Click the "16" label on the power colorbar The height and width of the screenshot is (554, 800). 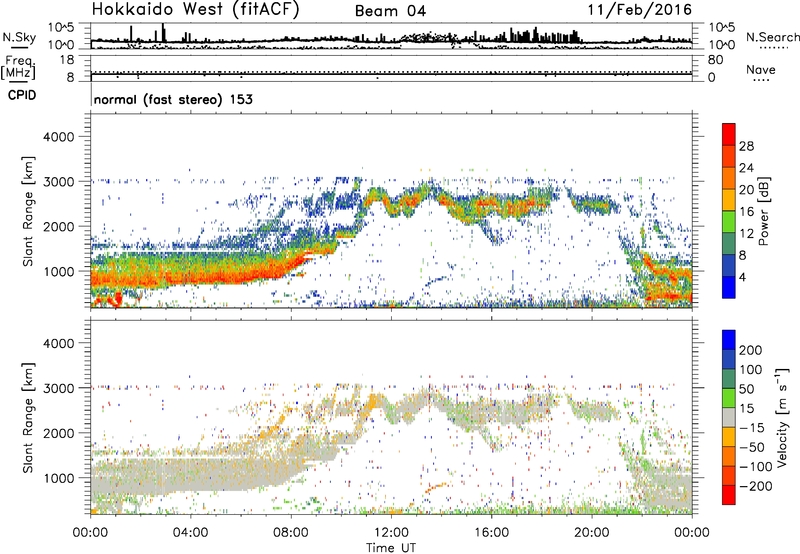click(x=746, y=212)
